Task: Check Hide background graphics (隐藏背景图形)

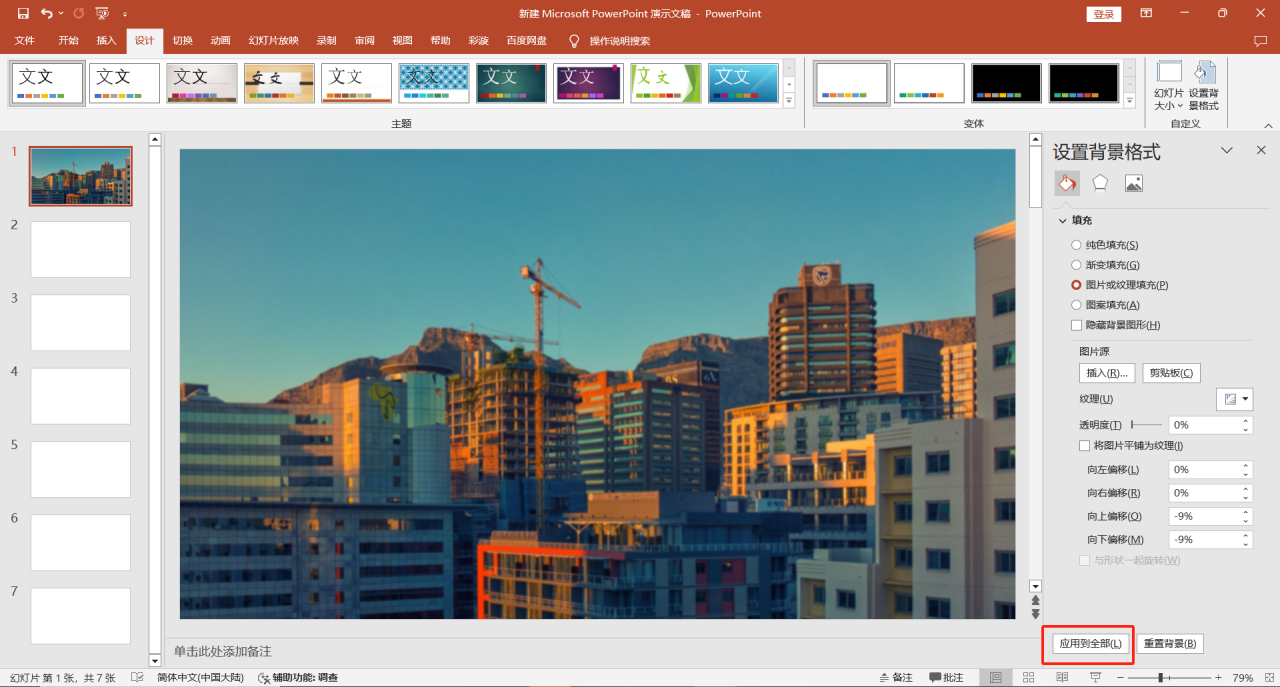Action: (x=1076, y=325)
